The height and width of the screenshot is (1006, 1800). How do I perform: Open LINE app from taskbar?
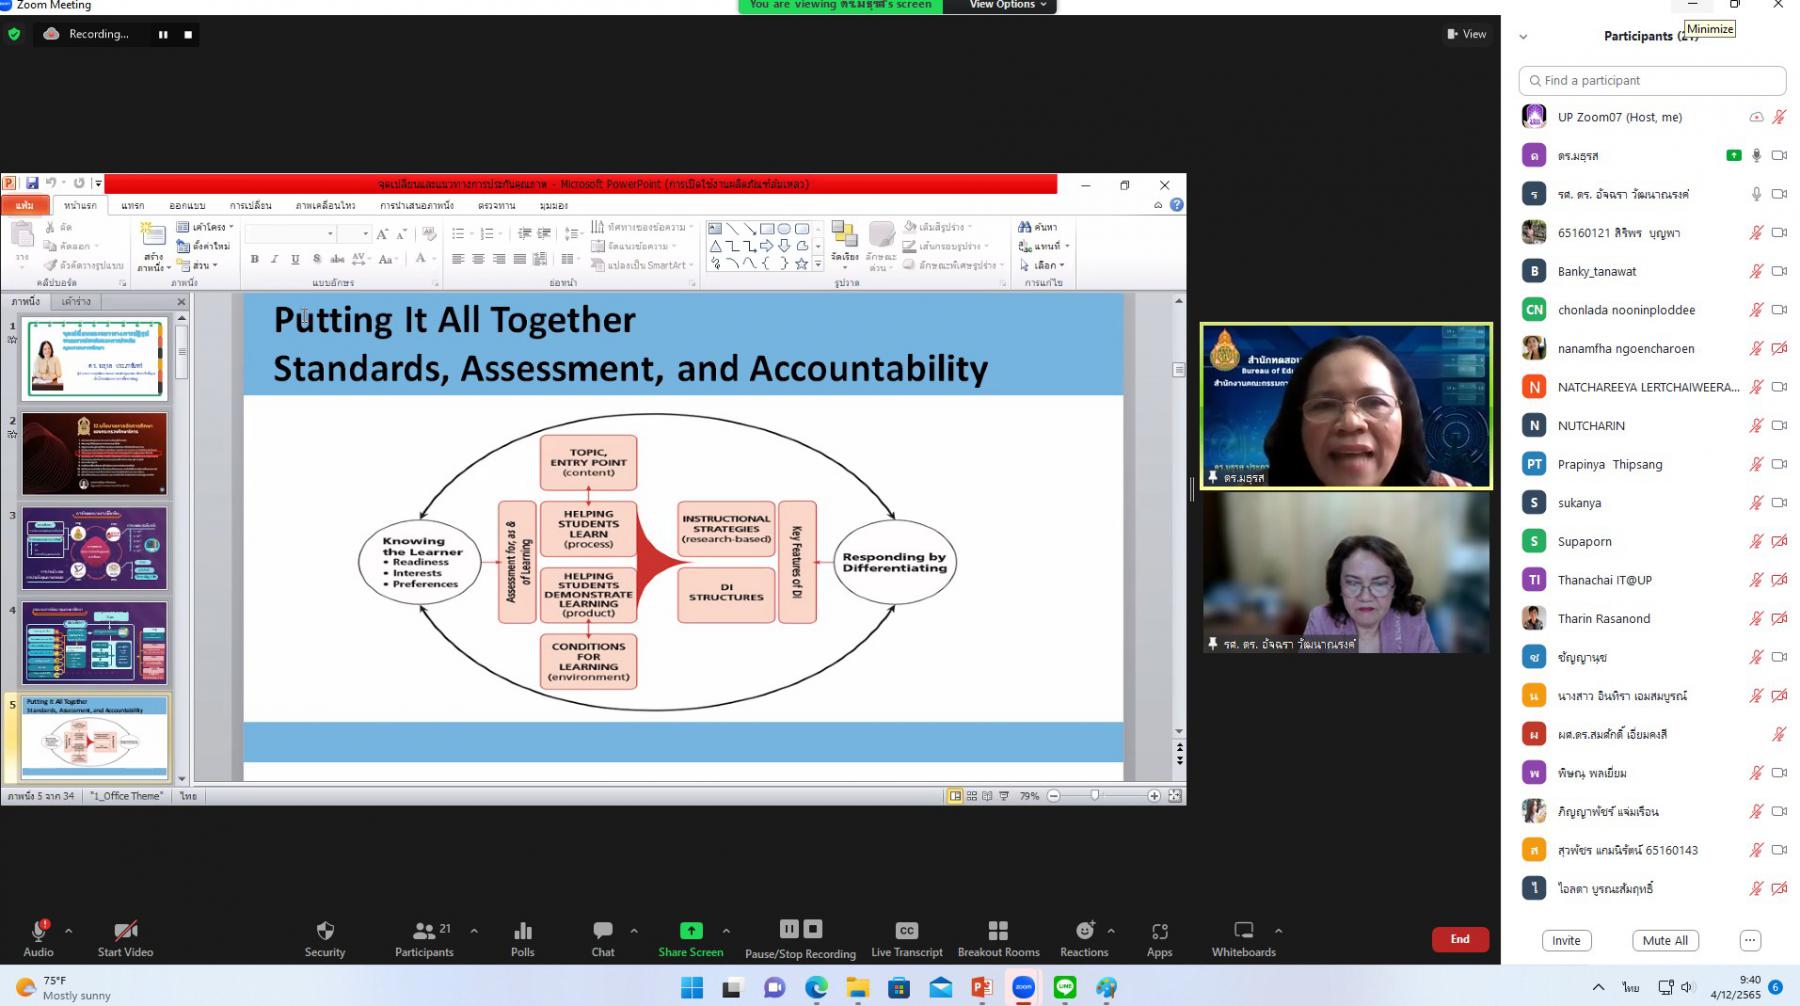pos(1065,988)
